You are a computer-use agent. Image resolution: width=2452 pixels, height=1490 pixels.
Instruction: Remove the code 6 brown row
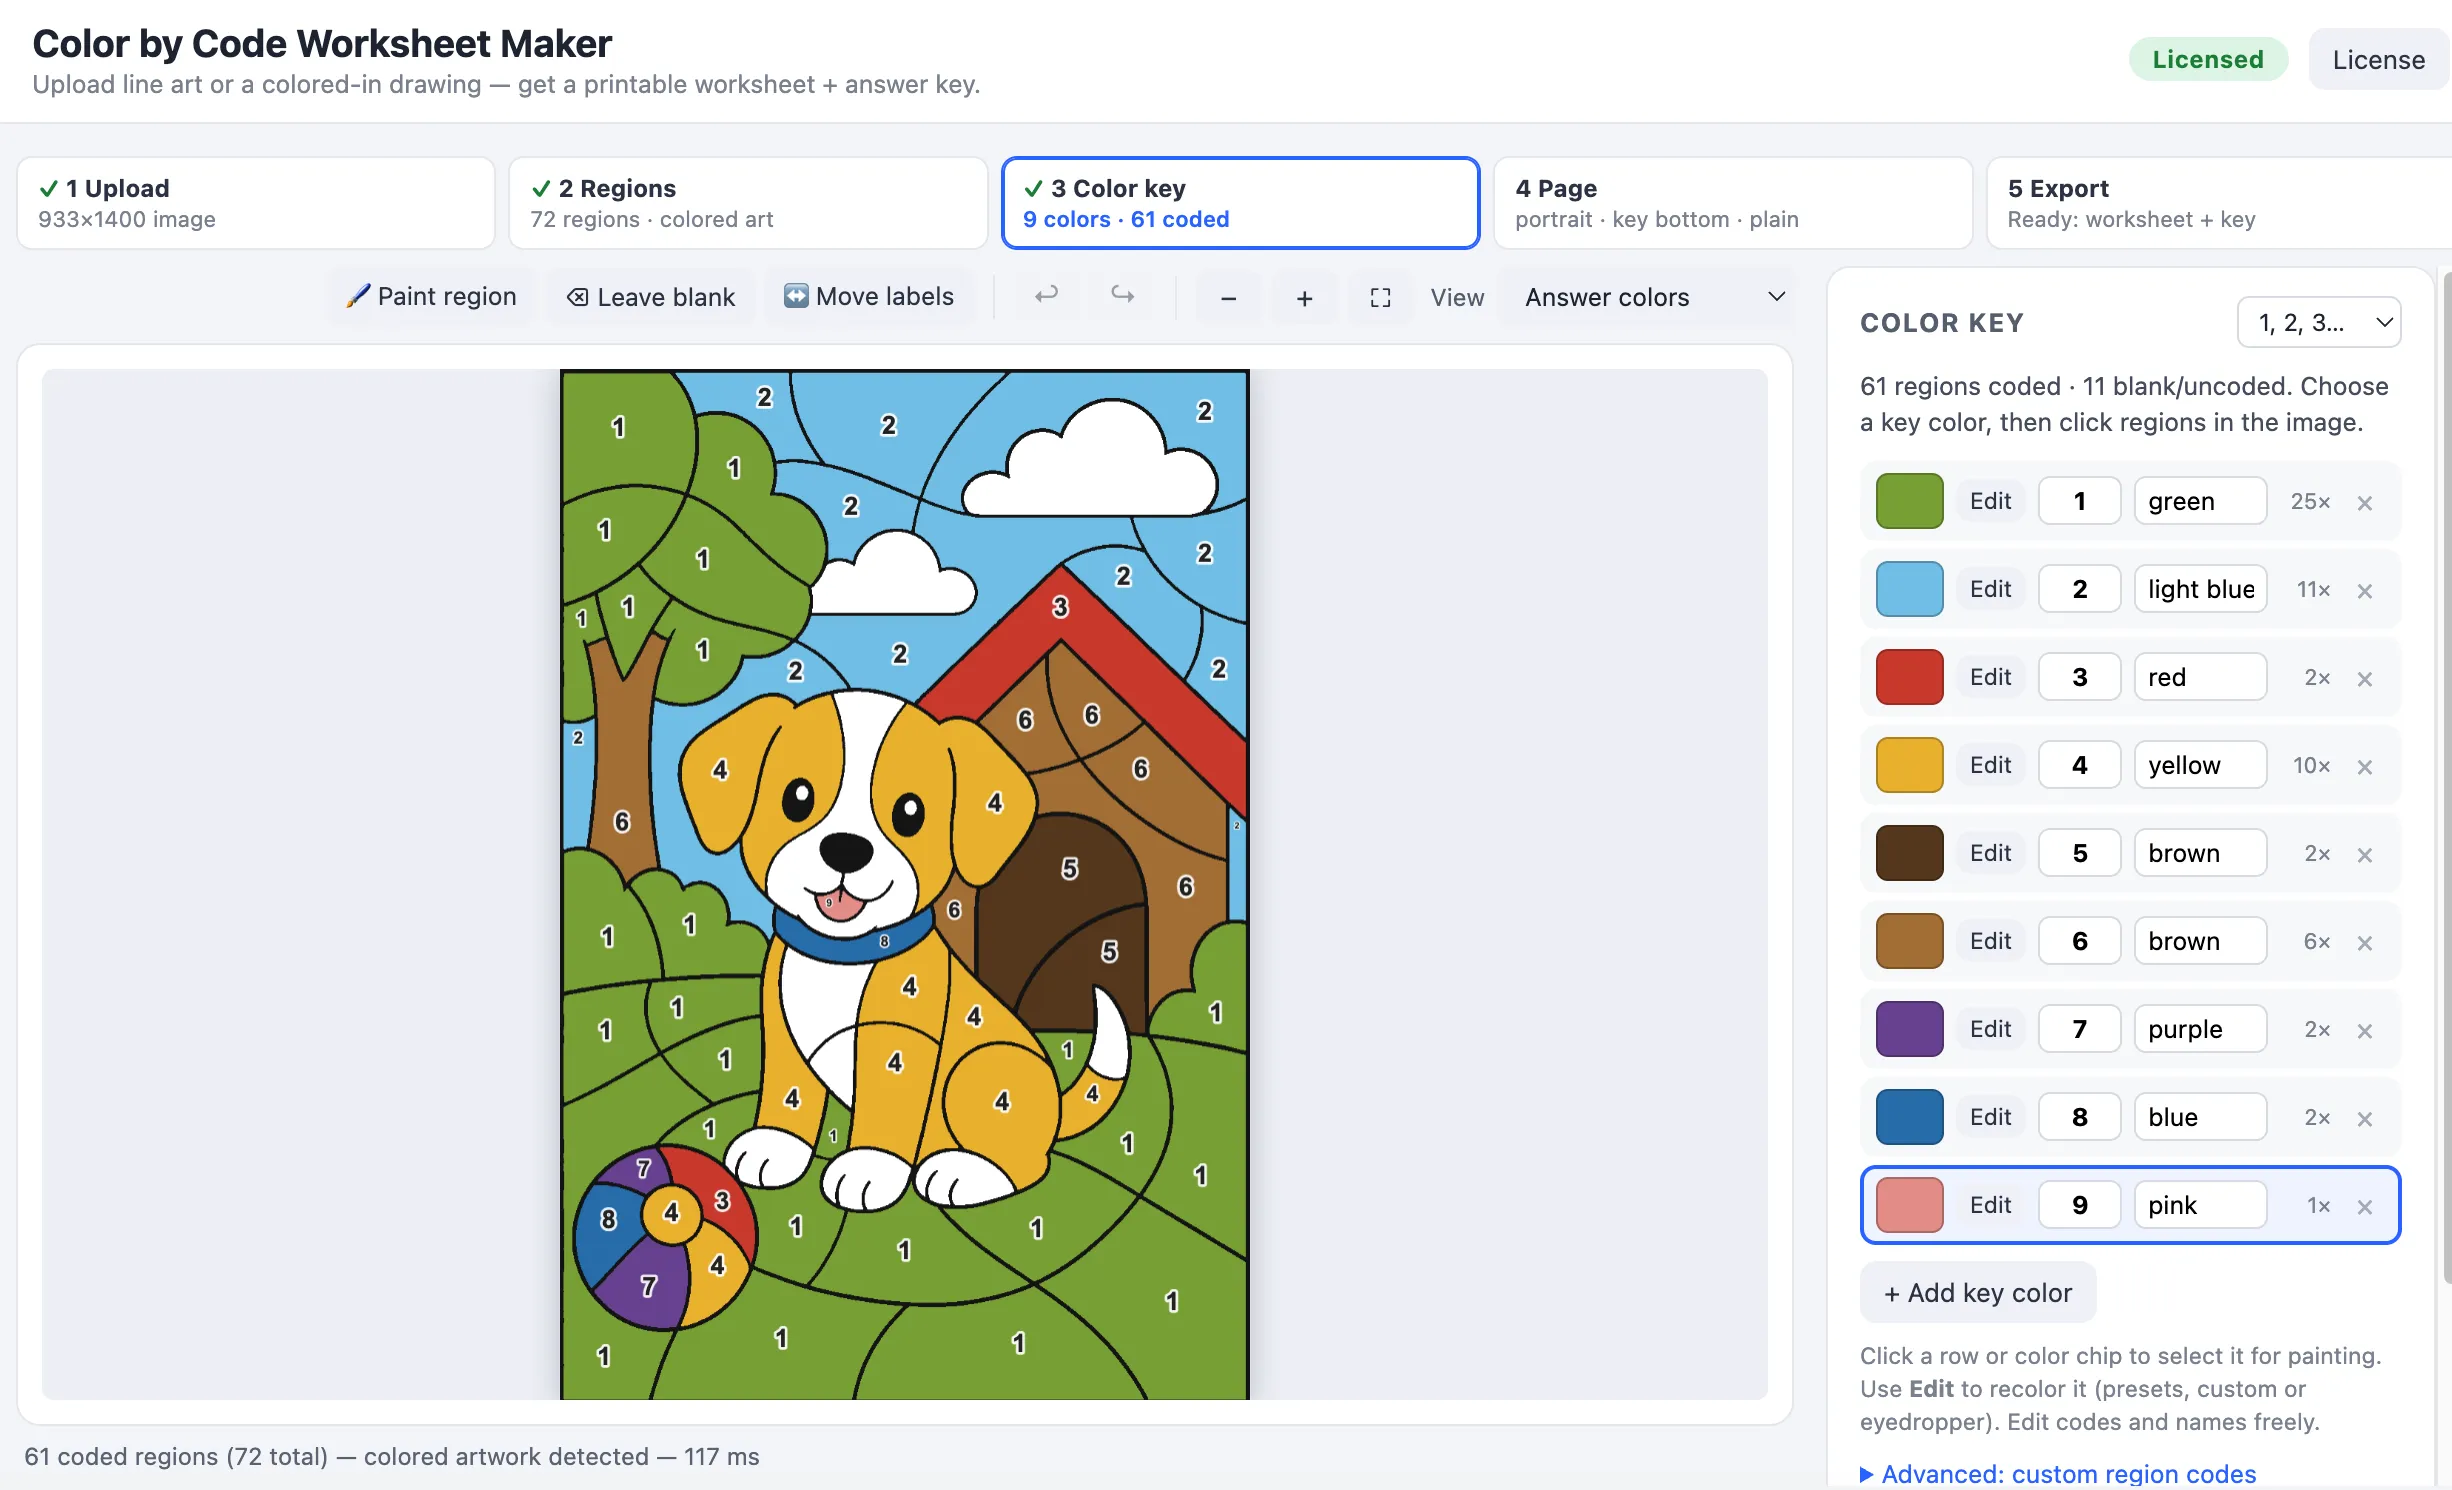[2365, 943]
